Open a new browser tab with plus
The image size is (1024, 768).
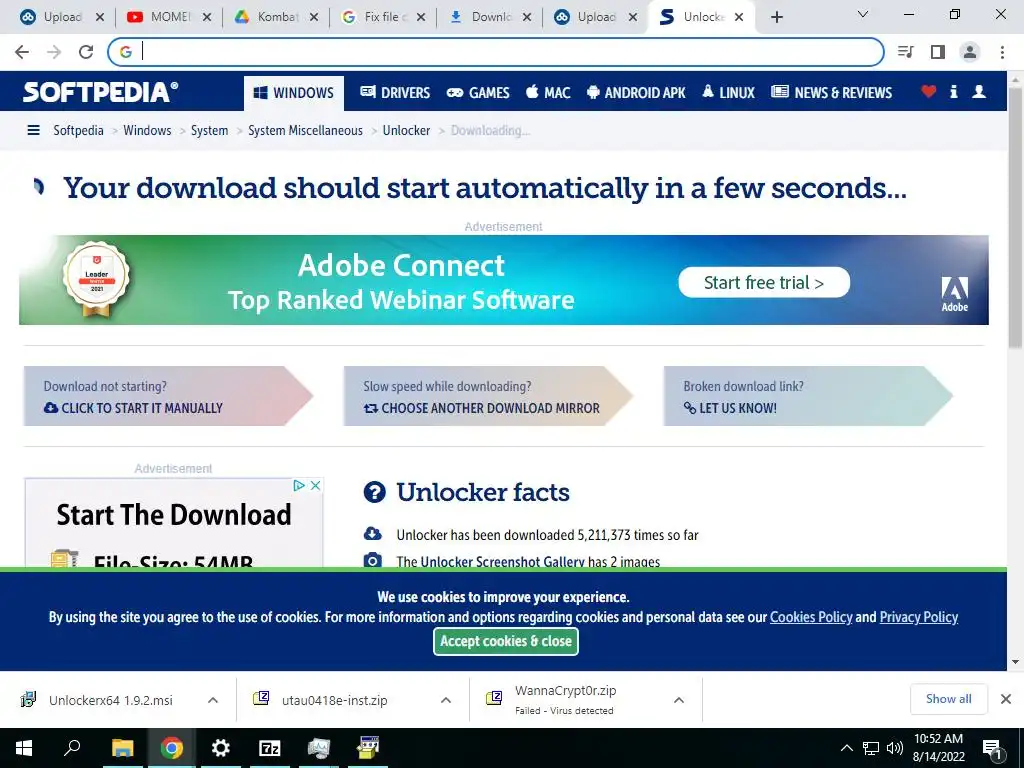tap(776, 17)
